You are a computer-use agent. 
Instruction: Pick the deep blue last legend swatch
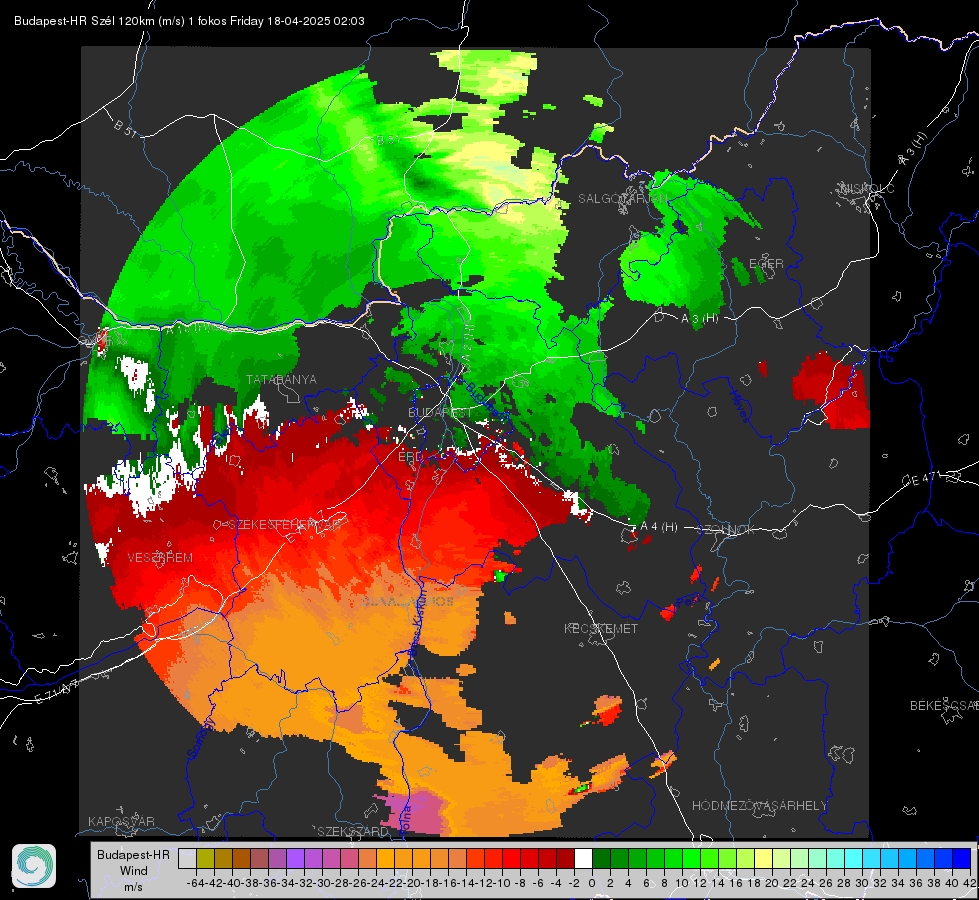tap(962, 859)
